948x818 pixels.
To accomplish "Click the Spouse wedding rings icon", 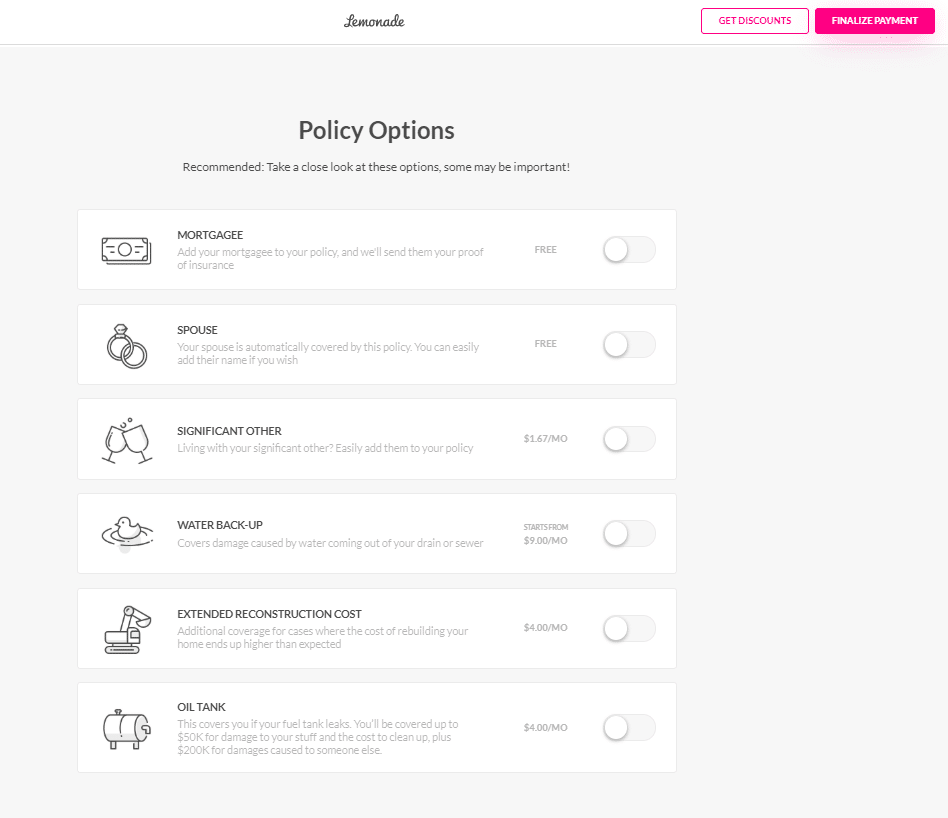I will pyautogui.click(x=127, y=346).
